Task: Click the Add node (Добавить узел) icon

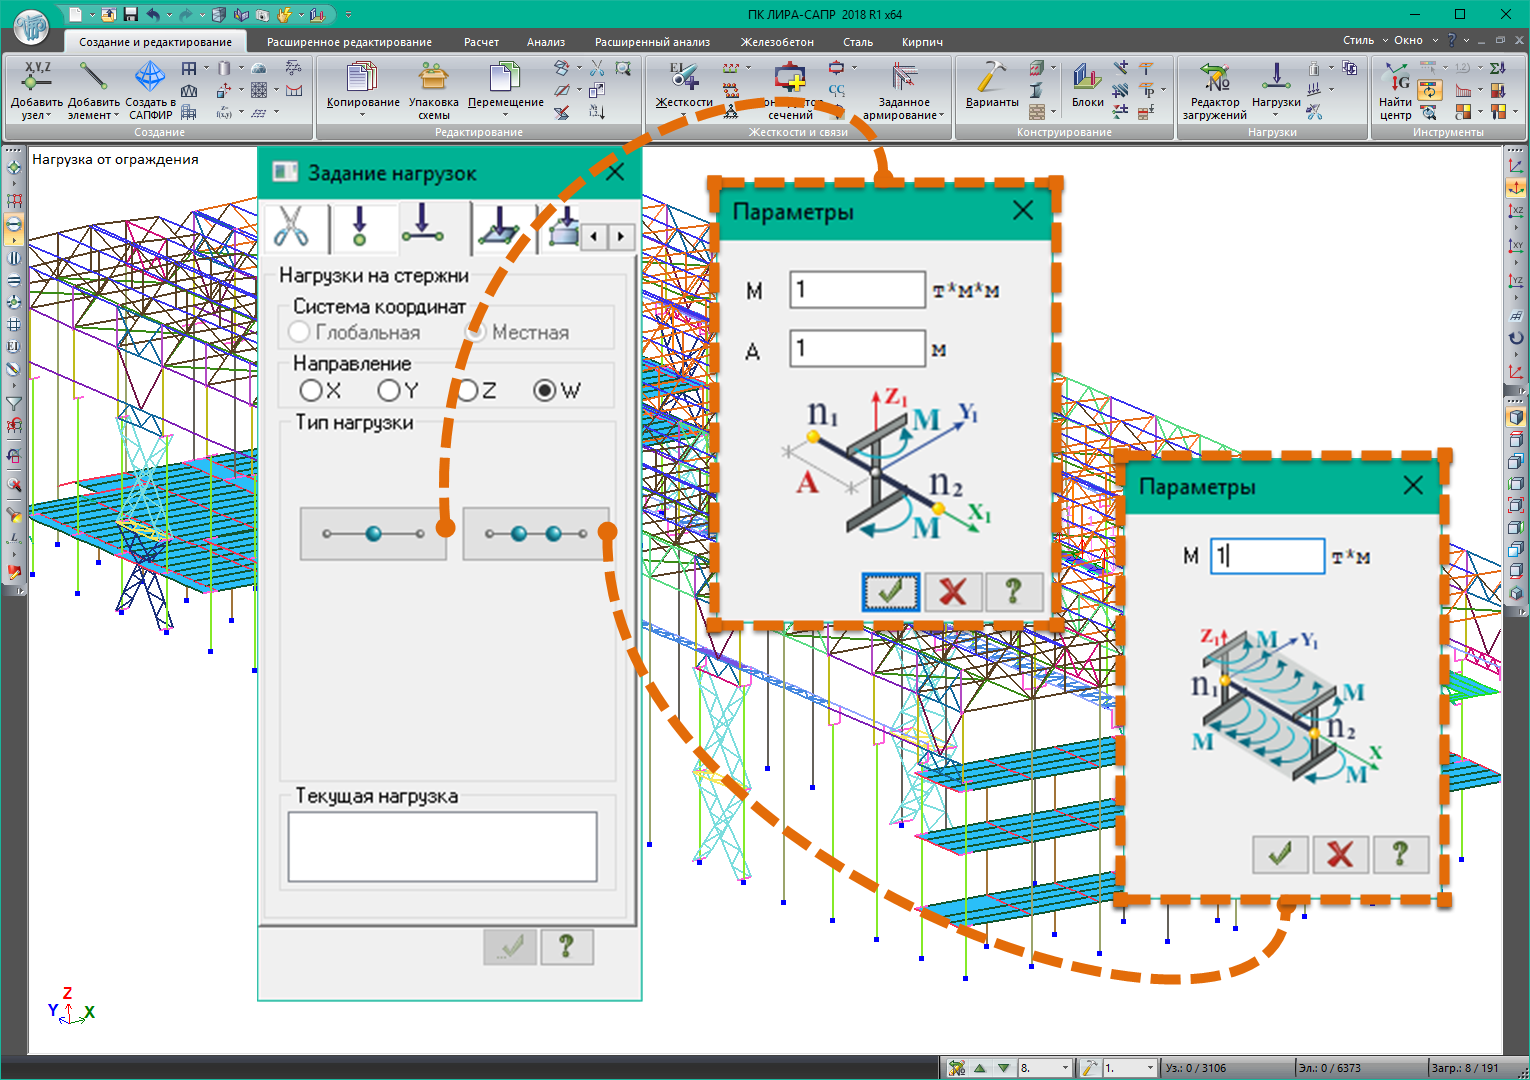Action: (x=36, y=78)
